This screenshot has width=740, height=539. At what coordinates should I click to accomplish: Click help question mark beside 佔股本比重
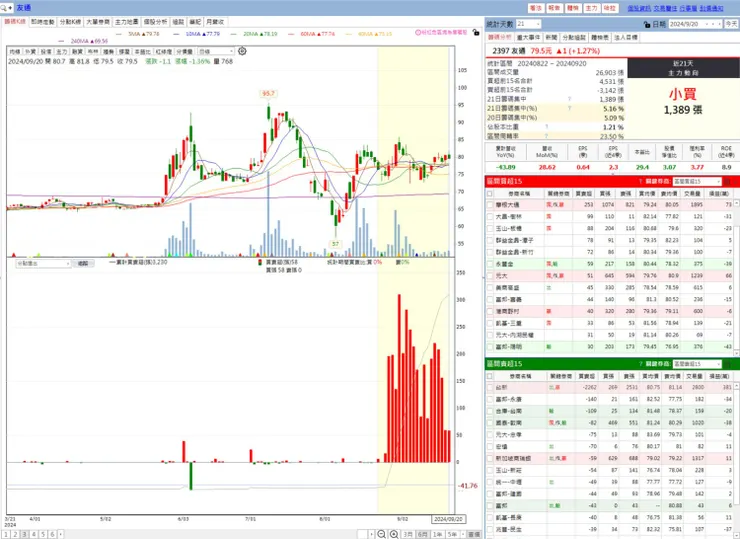[547, 127]
